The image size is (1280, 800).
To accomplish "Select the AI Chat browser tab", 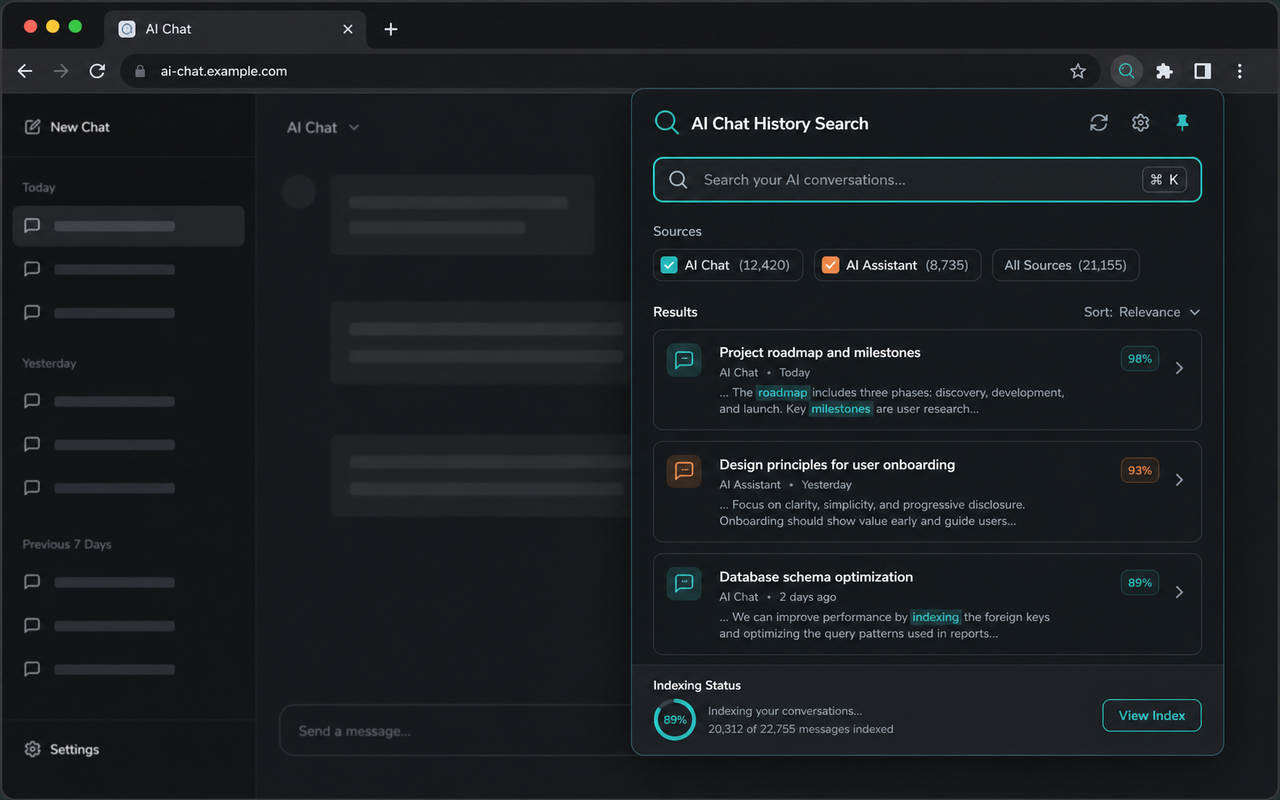I will pos(235,29).
